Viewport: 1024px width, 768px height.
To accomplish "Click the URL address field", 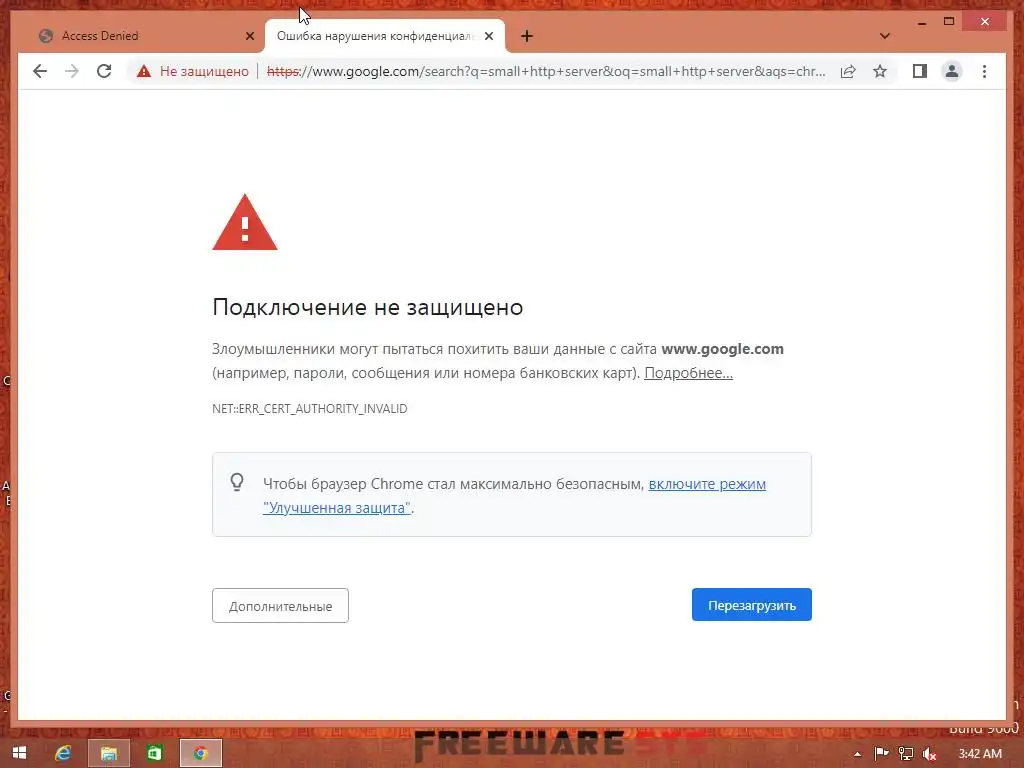I will coord(545,71).
